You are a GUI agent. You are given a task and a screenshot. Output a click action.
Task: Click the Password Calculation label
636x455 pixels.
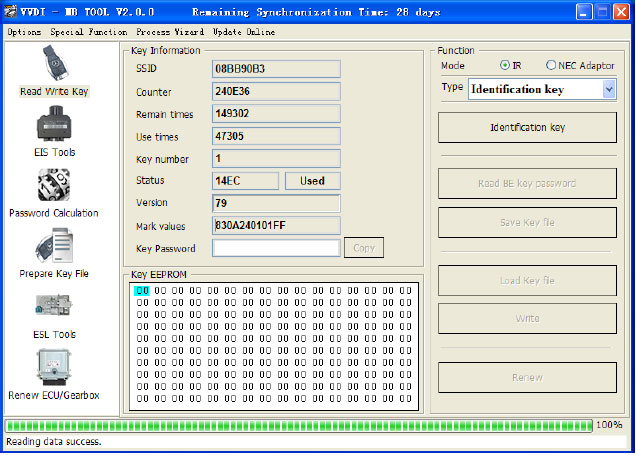(54, 213)
